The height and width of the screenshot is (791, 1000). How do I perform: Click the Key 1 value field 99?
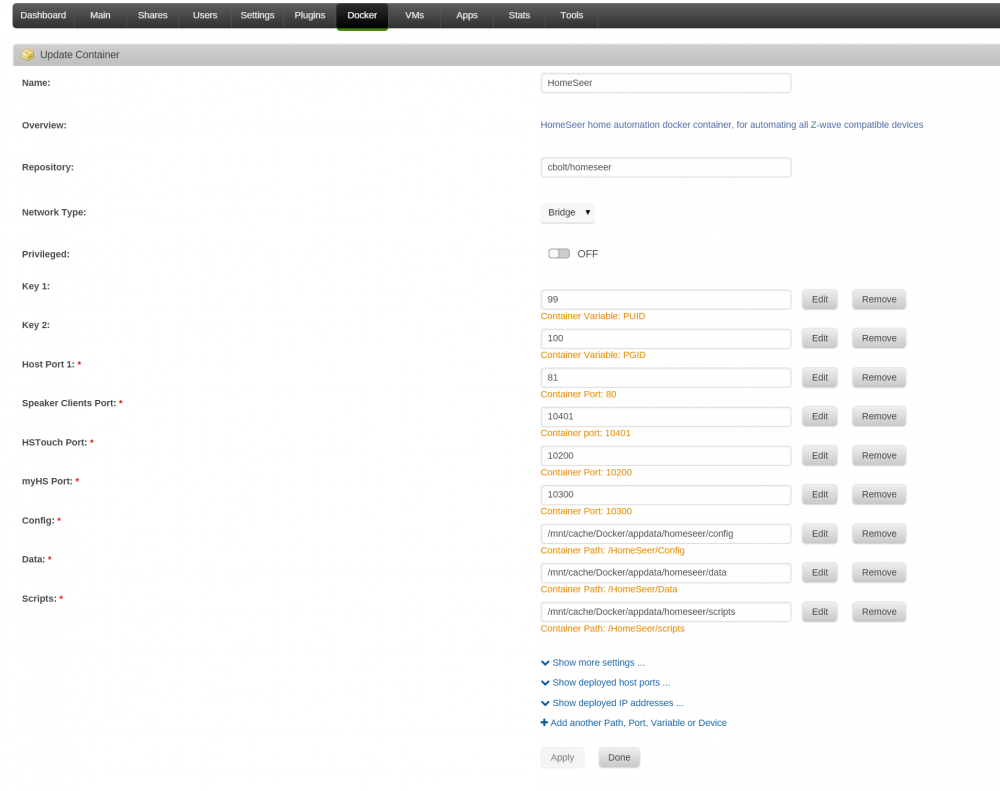[666, 300]
